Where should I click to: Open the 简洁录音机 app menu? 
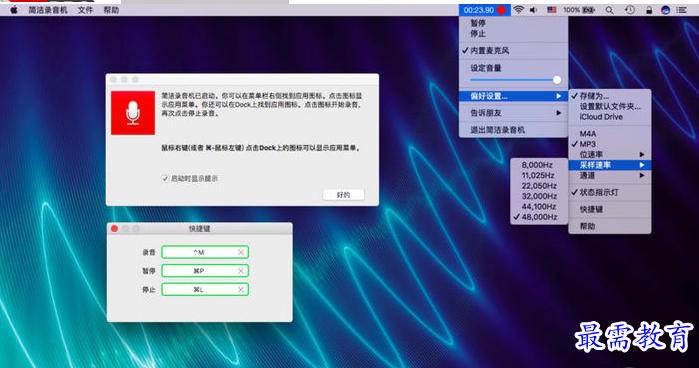[x=48, y=10]
